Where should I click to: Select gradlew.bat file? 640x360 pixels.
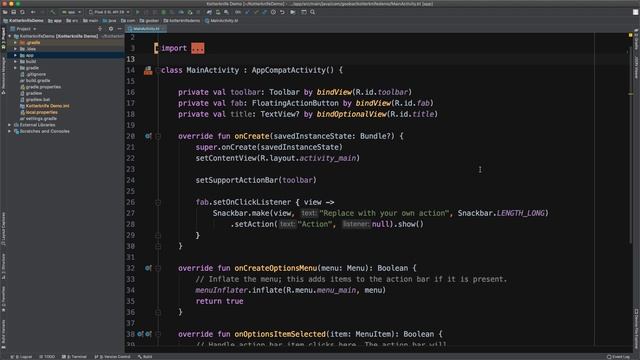pyautogui.click(x=35, y=100)
